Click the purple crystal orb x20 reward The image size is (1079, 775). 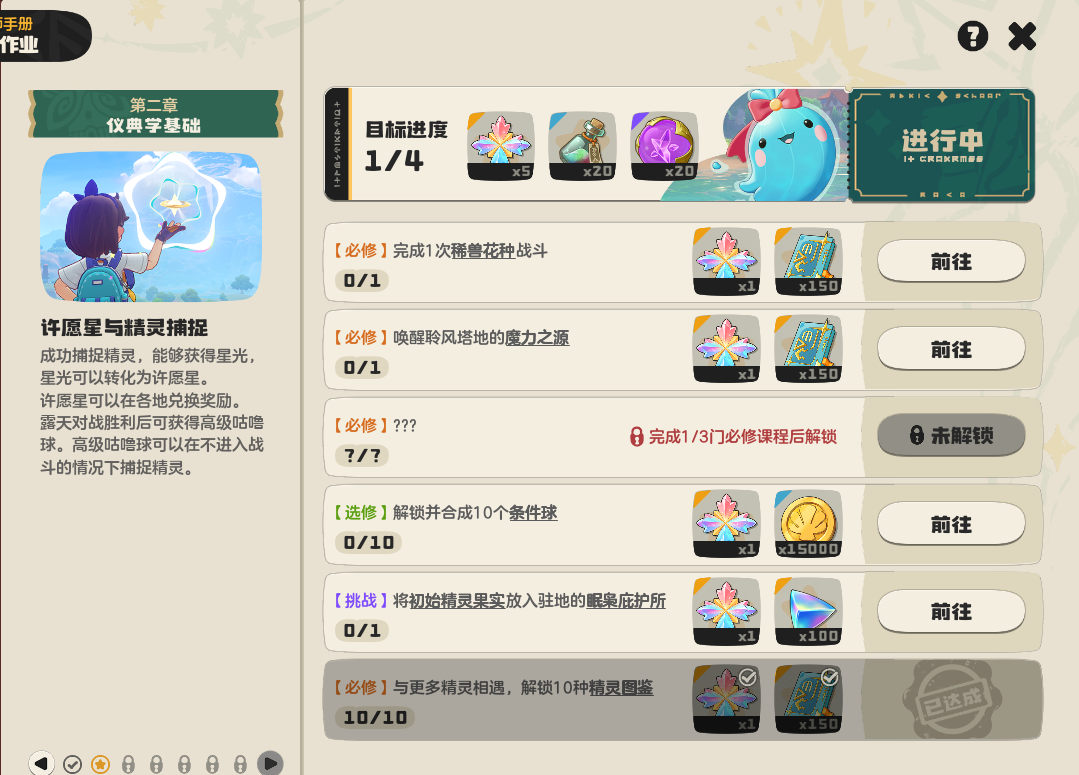[664, 146]
